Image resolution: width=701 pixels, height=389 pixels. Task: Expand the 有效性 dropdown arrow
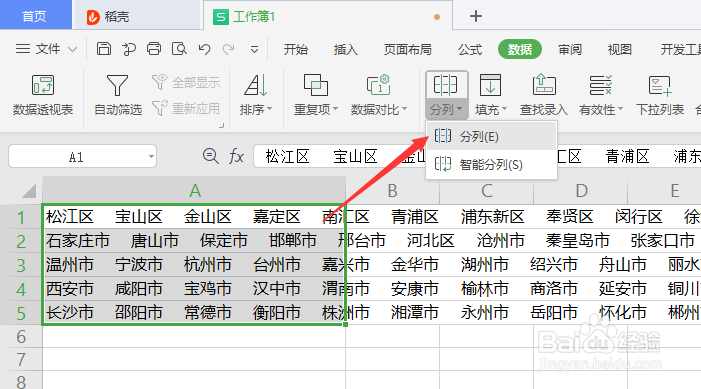[x=621, y=109]
